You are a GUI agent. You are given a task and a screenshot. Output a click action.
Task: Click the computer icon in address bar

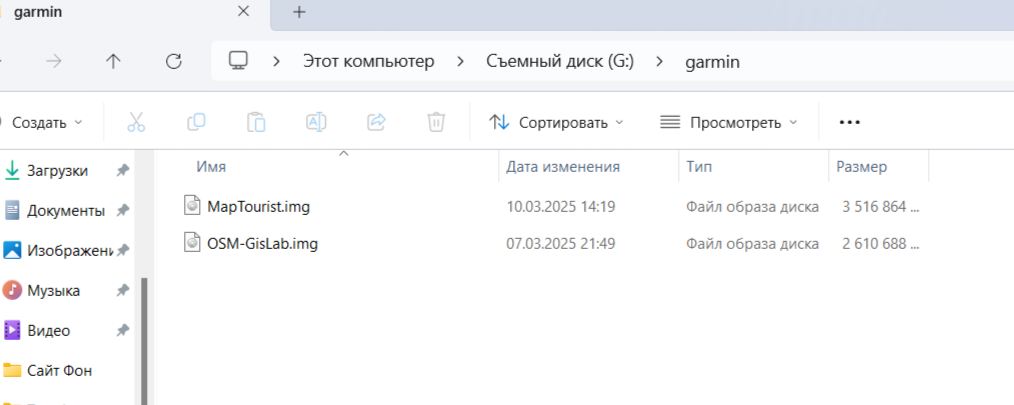(x=239, y=61)
